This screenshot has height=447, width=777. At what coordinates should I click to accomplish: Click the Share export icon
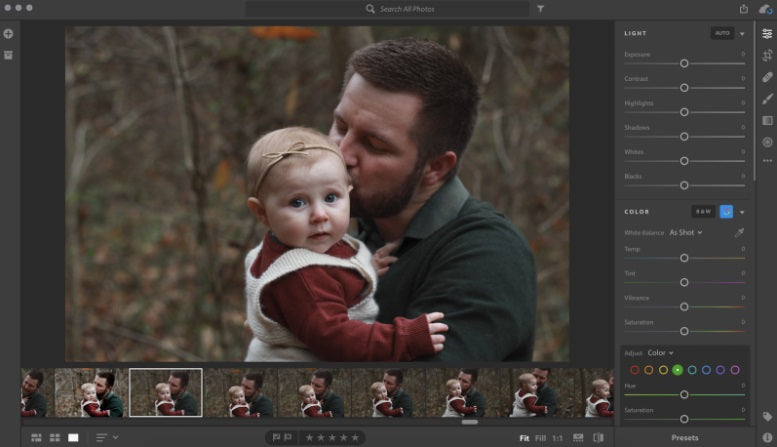tap(744, 9)
